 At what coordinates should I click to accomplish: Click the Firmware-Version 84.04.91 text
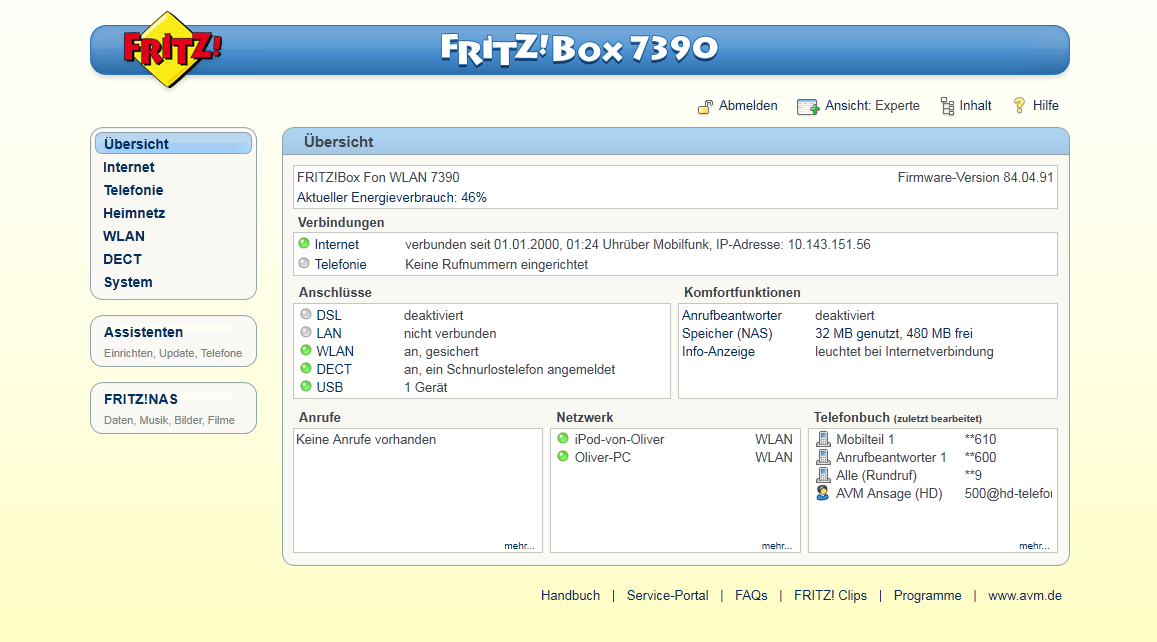click(x=975, y=177)
